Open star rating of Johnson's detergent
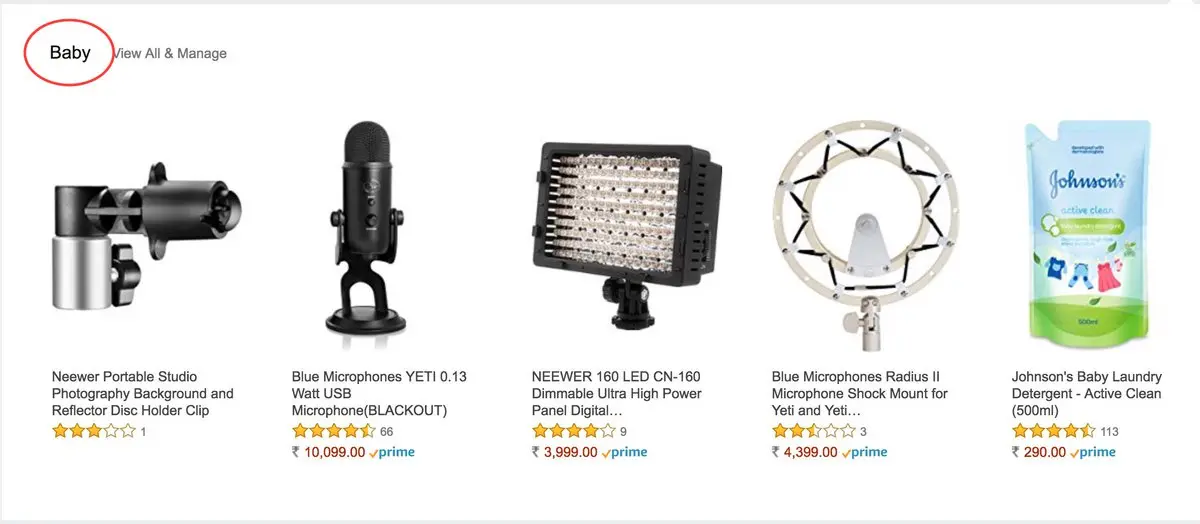 [1053, 432]
